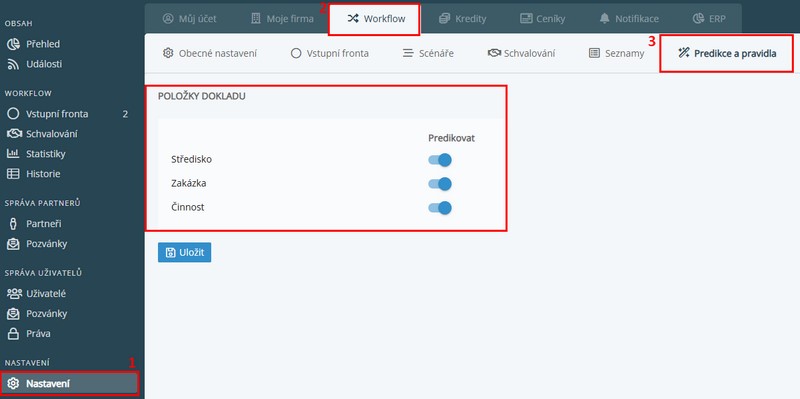Screen dimensions: 800x399
Task: Select the Schvalování sub-tab
Action: tap(521, 53)
